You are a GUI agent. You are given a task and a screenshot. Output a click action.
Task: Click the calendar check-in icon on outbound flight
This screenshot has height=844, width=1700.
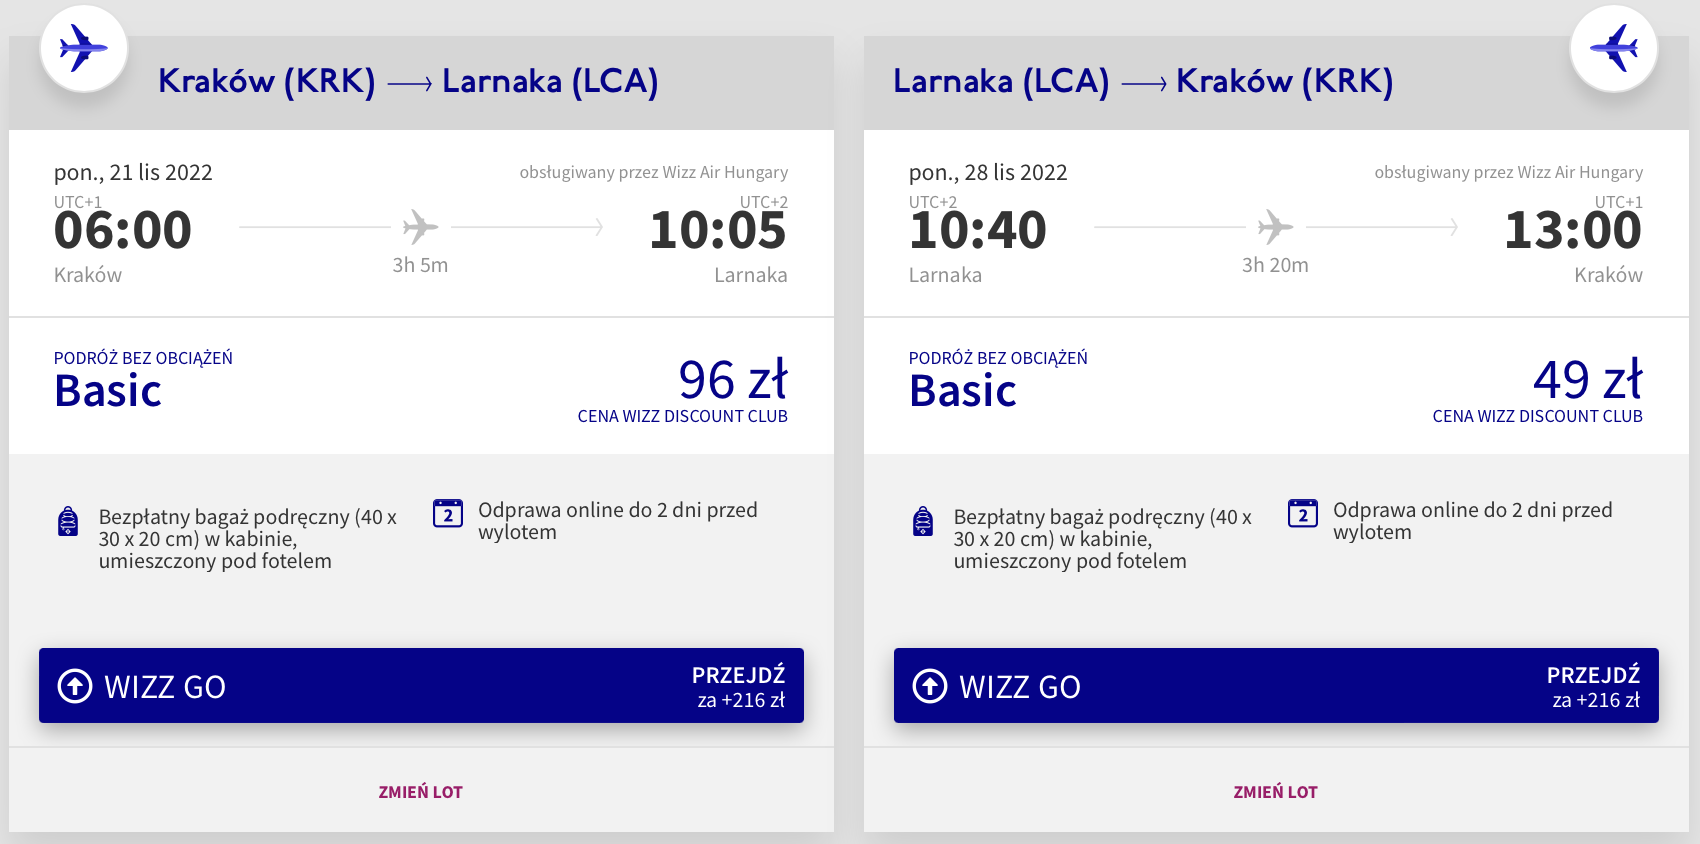coord(447,513)
